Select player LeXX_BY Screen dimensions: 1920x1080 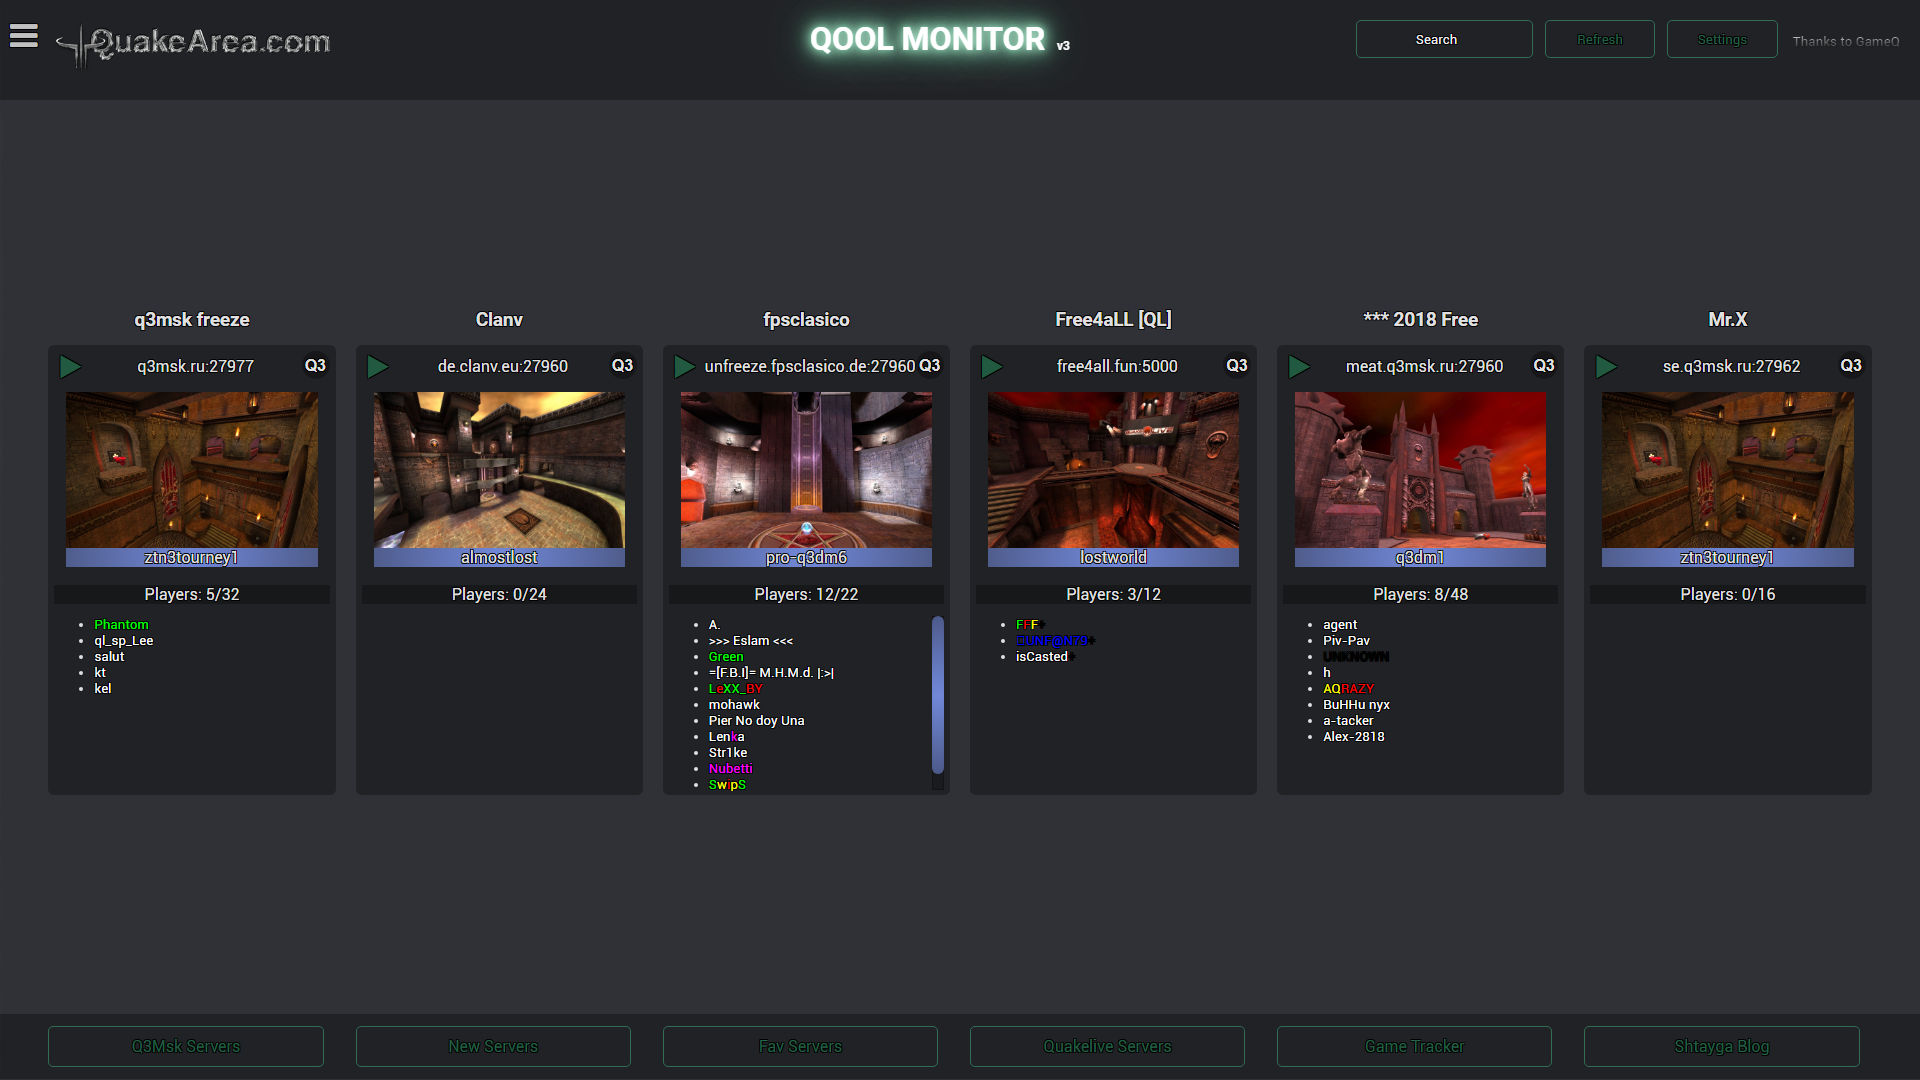(x=735, y=689)
